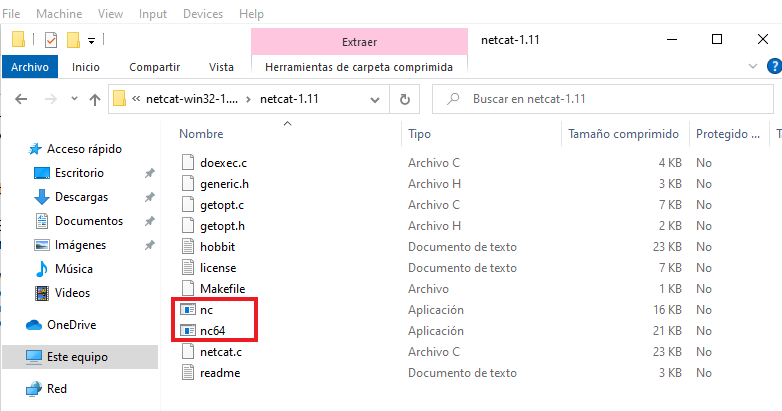782x411 pixels.
Task: Select the getopt.c file icon
Action: tap(188, 205)
